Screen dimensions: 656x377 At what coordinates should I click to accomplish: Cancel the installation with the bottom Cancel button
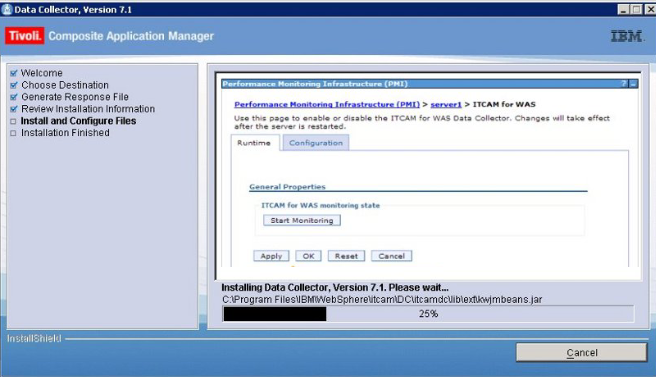click(x=582, y=352)
